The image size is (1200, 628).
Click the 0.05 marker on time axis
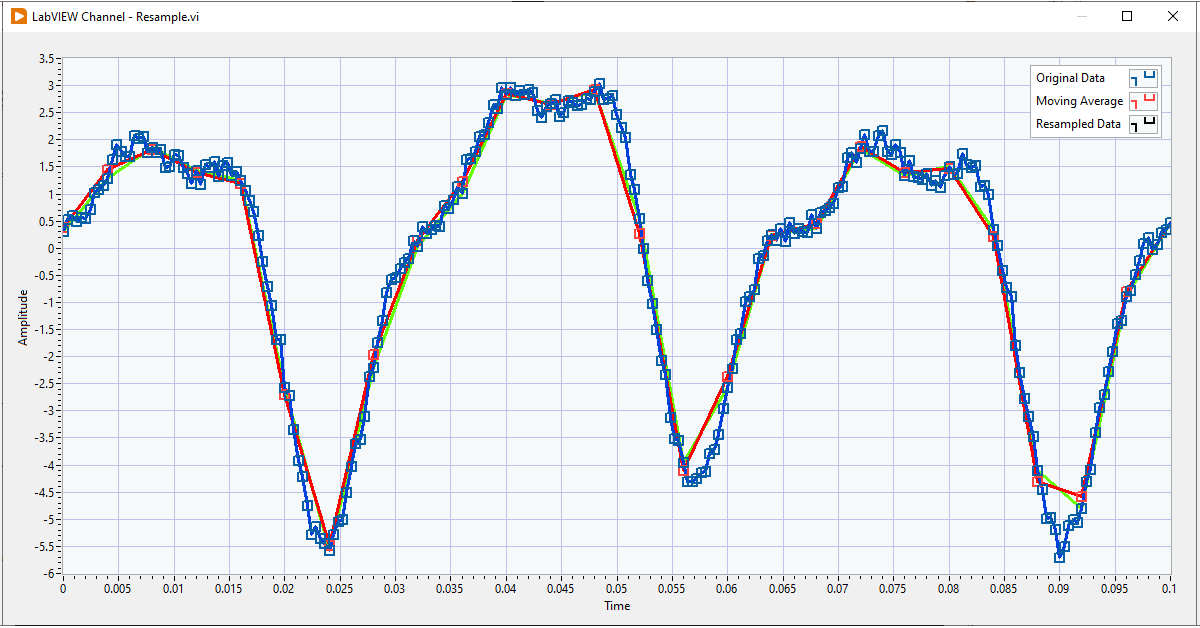click(617, 590)
